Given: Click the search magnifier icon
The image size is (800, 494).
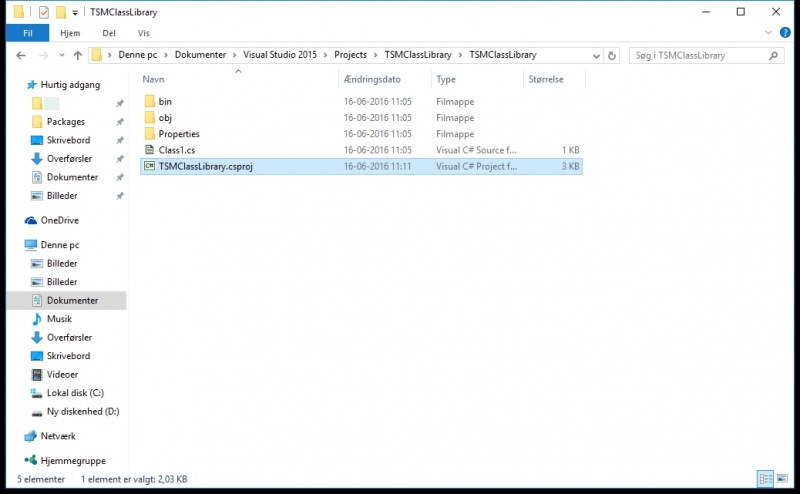Looking at the screenshot, I should point(773,55).
